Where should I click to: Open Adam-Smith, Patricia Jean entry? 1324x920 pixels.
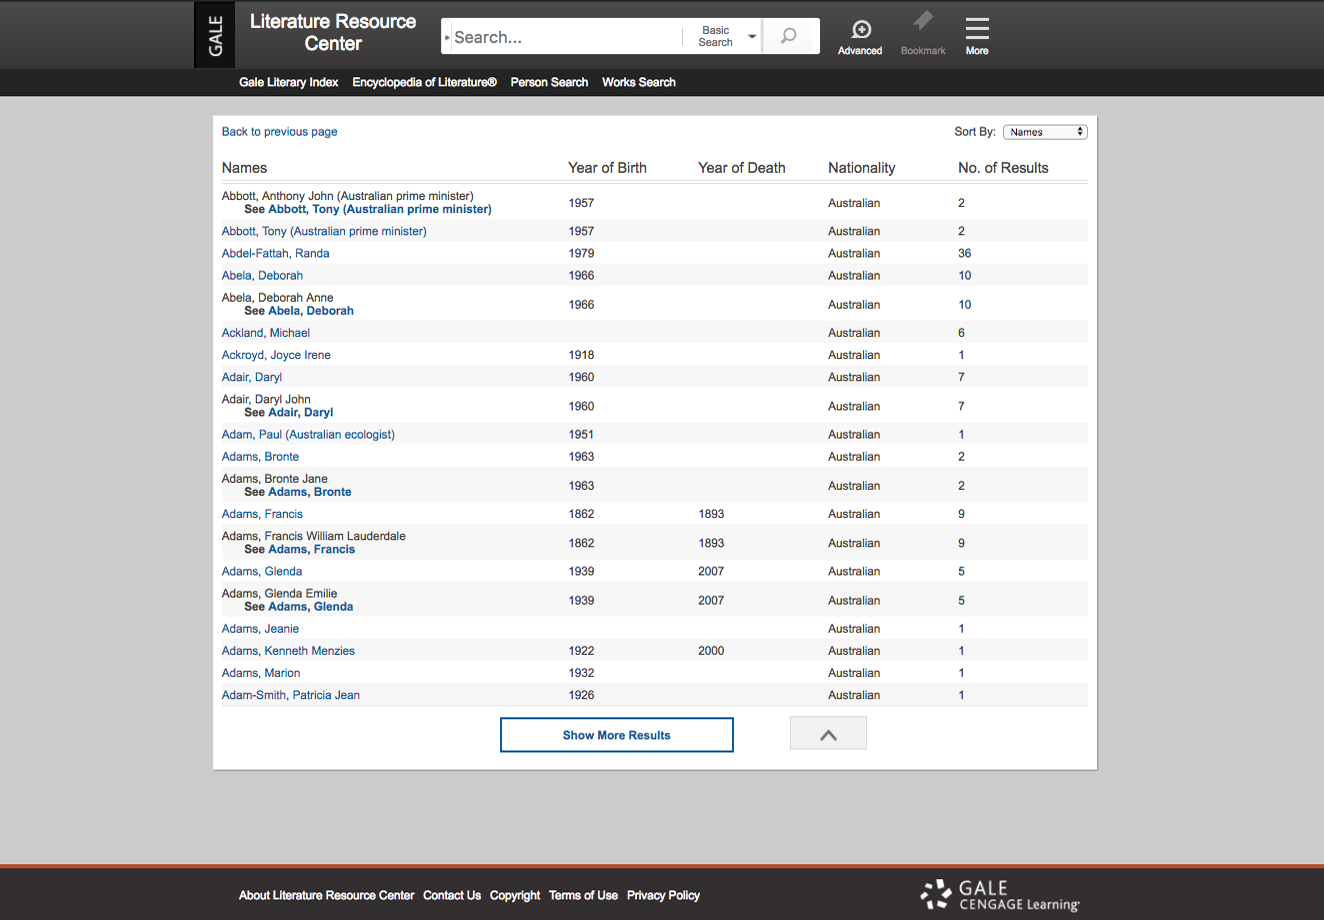tap(291, 695)
